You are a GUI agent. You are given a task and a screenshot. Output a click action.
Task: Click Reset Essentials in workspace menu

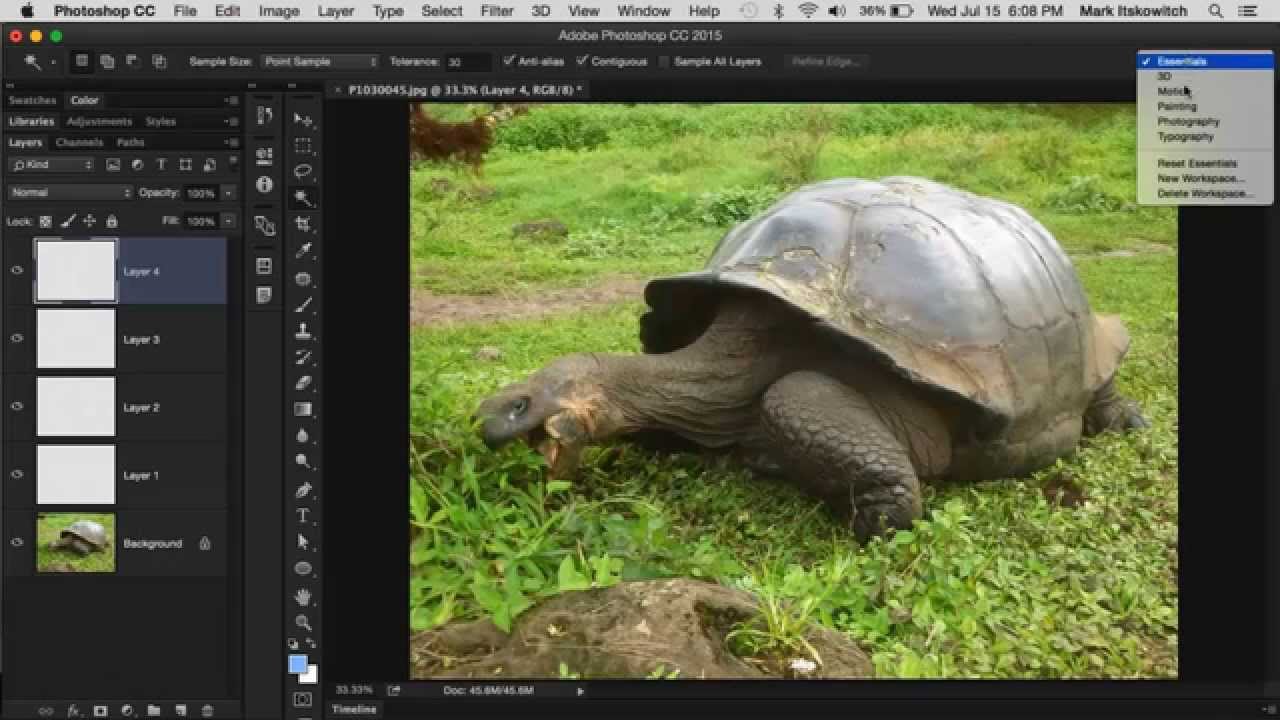(1197, 163)
